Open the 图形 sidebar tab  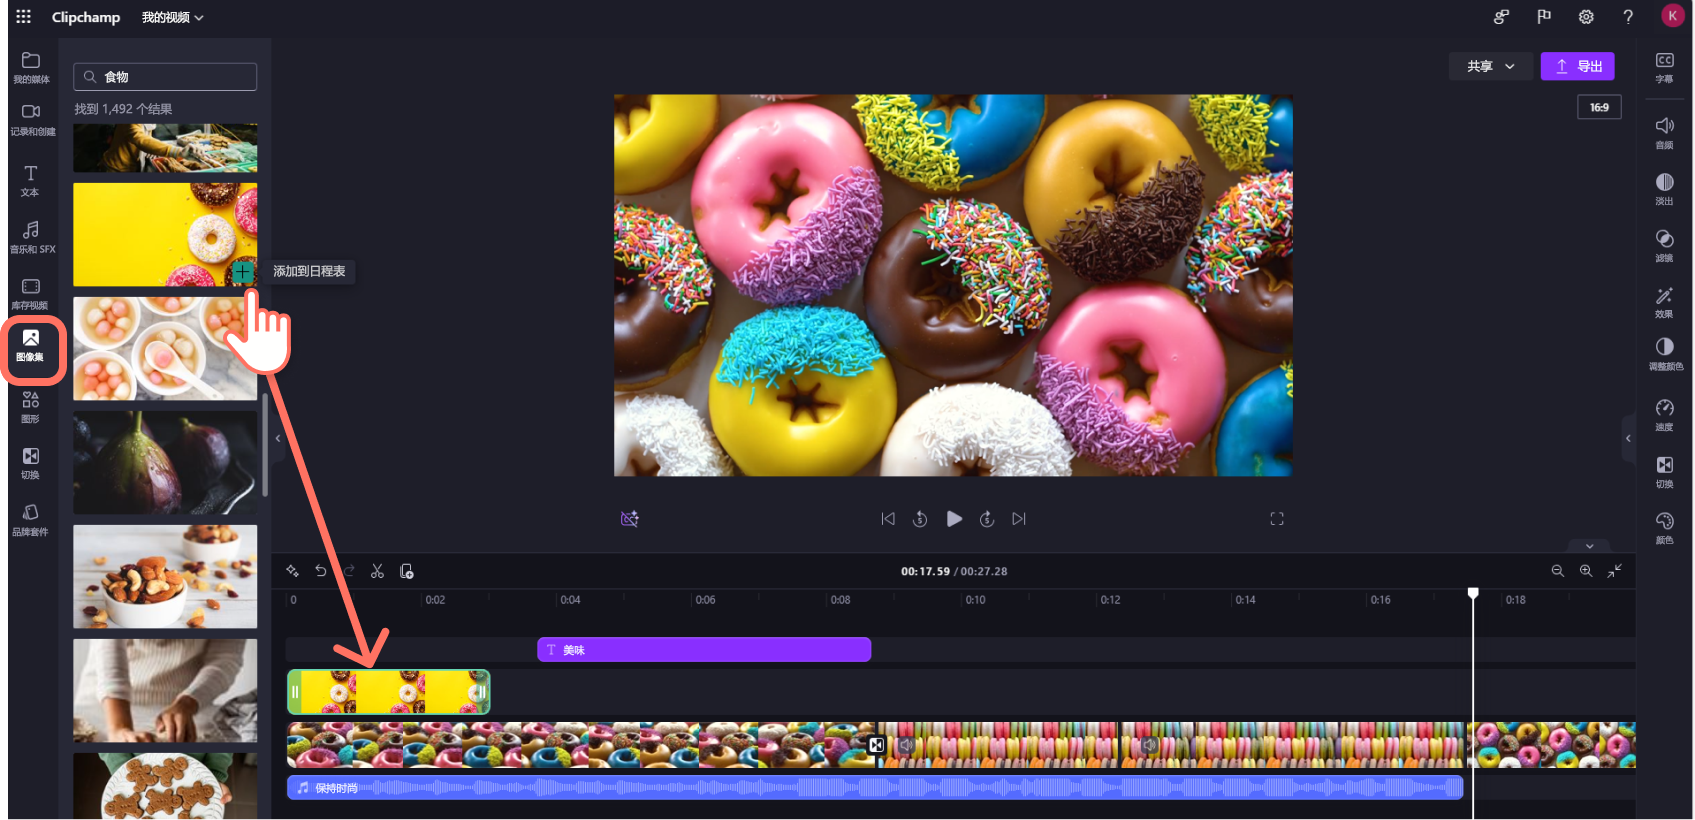point(31,407)
